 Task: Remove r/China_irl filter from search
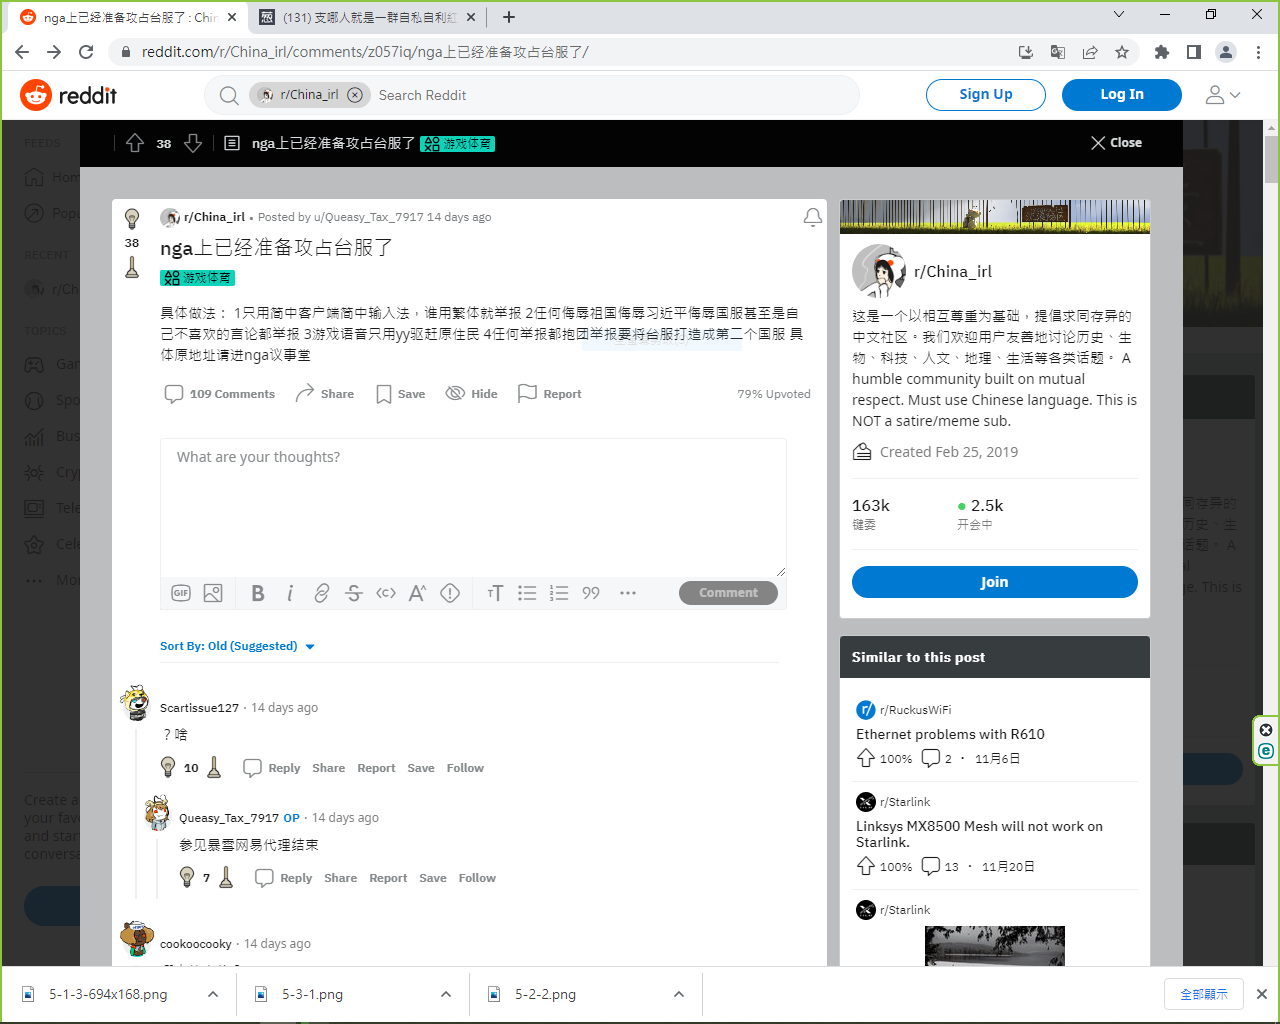(354, 95)
